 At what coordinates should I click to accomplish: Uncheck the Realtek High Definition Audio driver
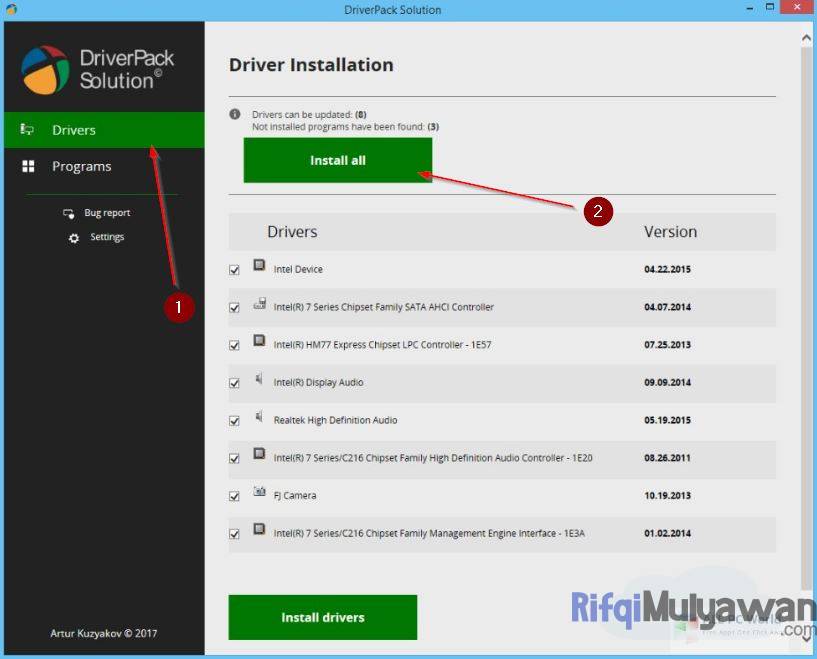[x=233, y=420]
